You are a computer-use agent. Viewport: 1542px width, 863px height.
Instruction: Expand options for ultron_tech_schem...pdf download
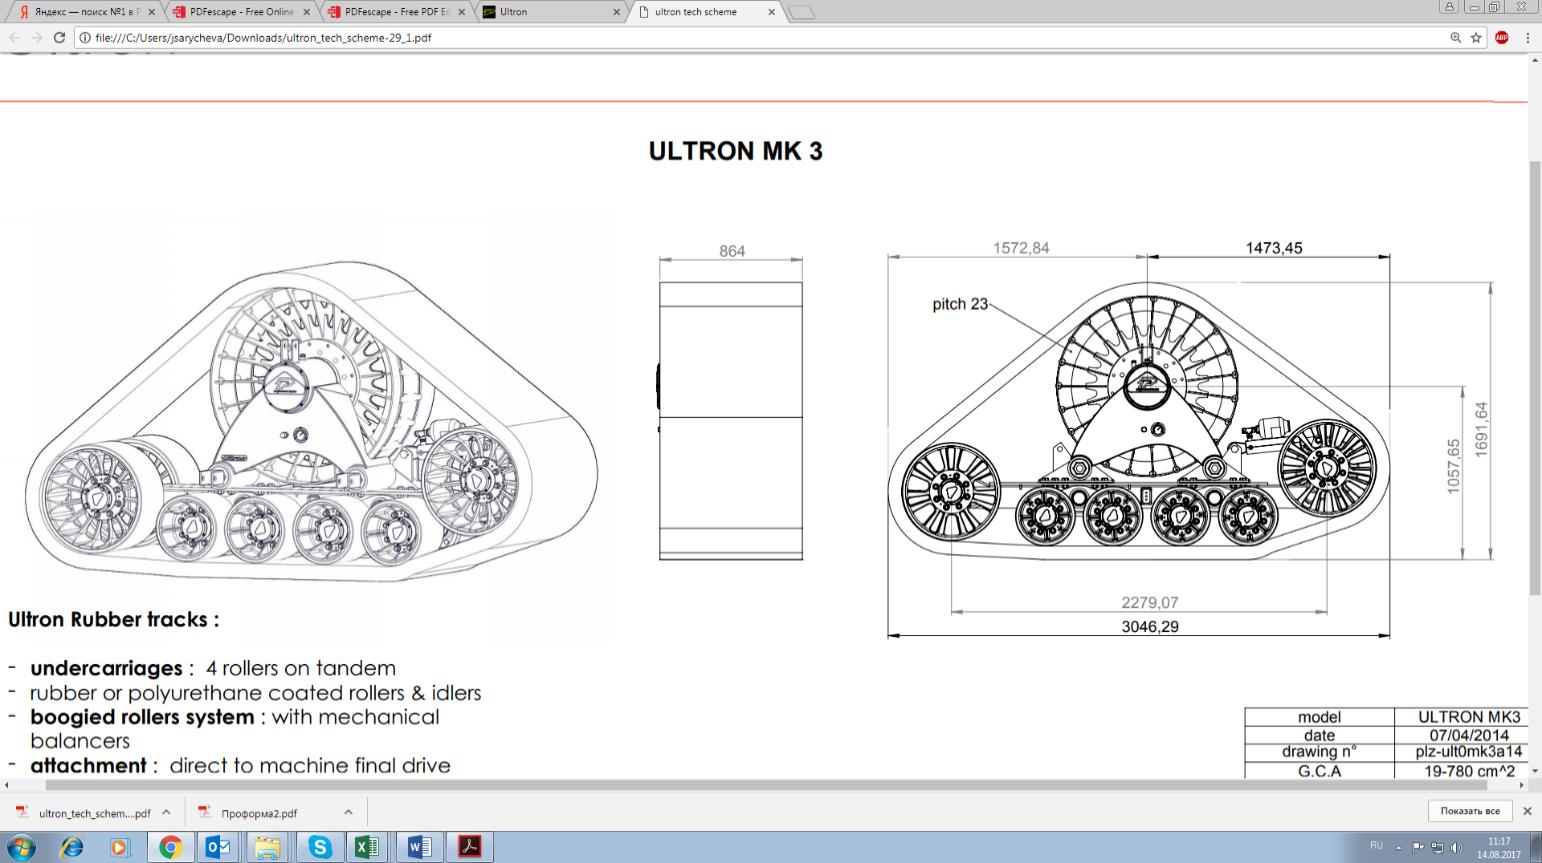click(166, 812)
